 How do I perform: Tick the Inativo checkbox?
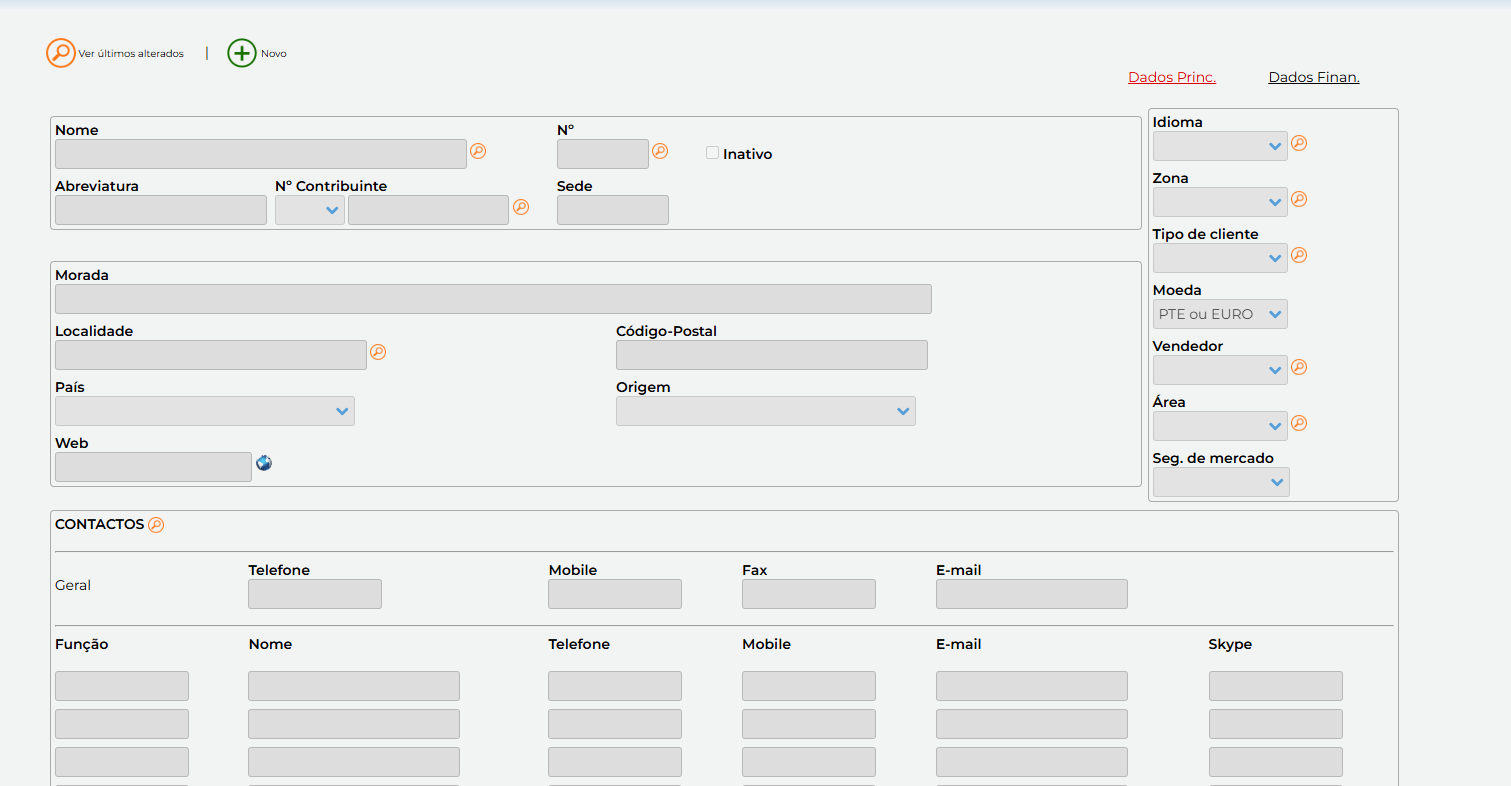pos(712,153)
